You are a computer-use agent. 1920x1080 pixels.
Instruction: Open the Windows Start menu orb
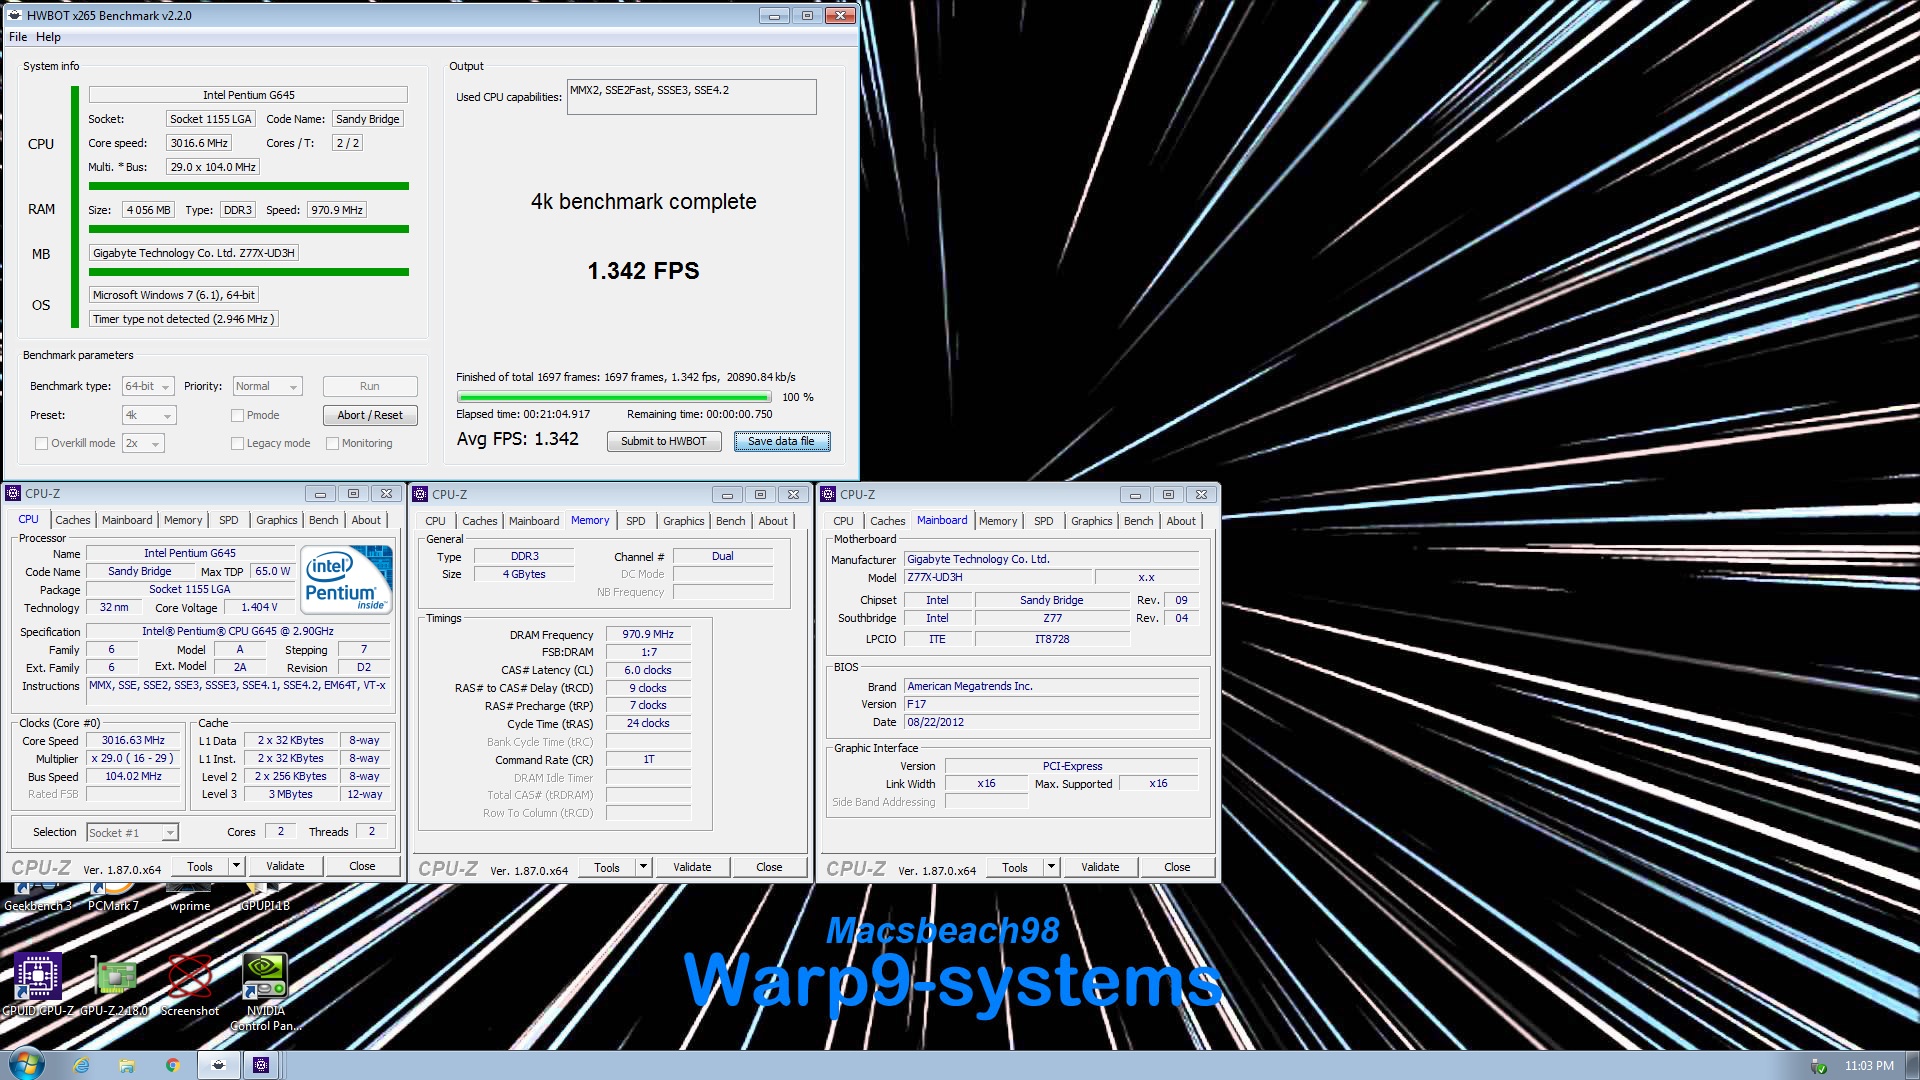click(x=27, y=1064)
